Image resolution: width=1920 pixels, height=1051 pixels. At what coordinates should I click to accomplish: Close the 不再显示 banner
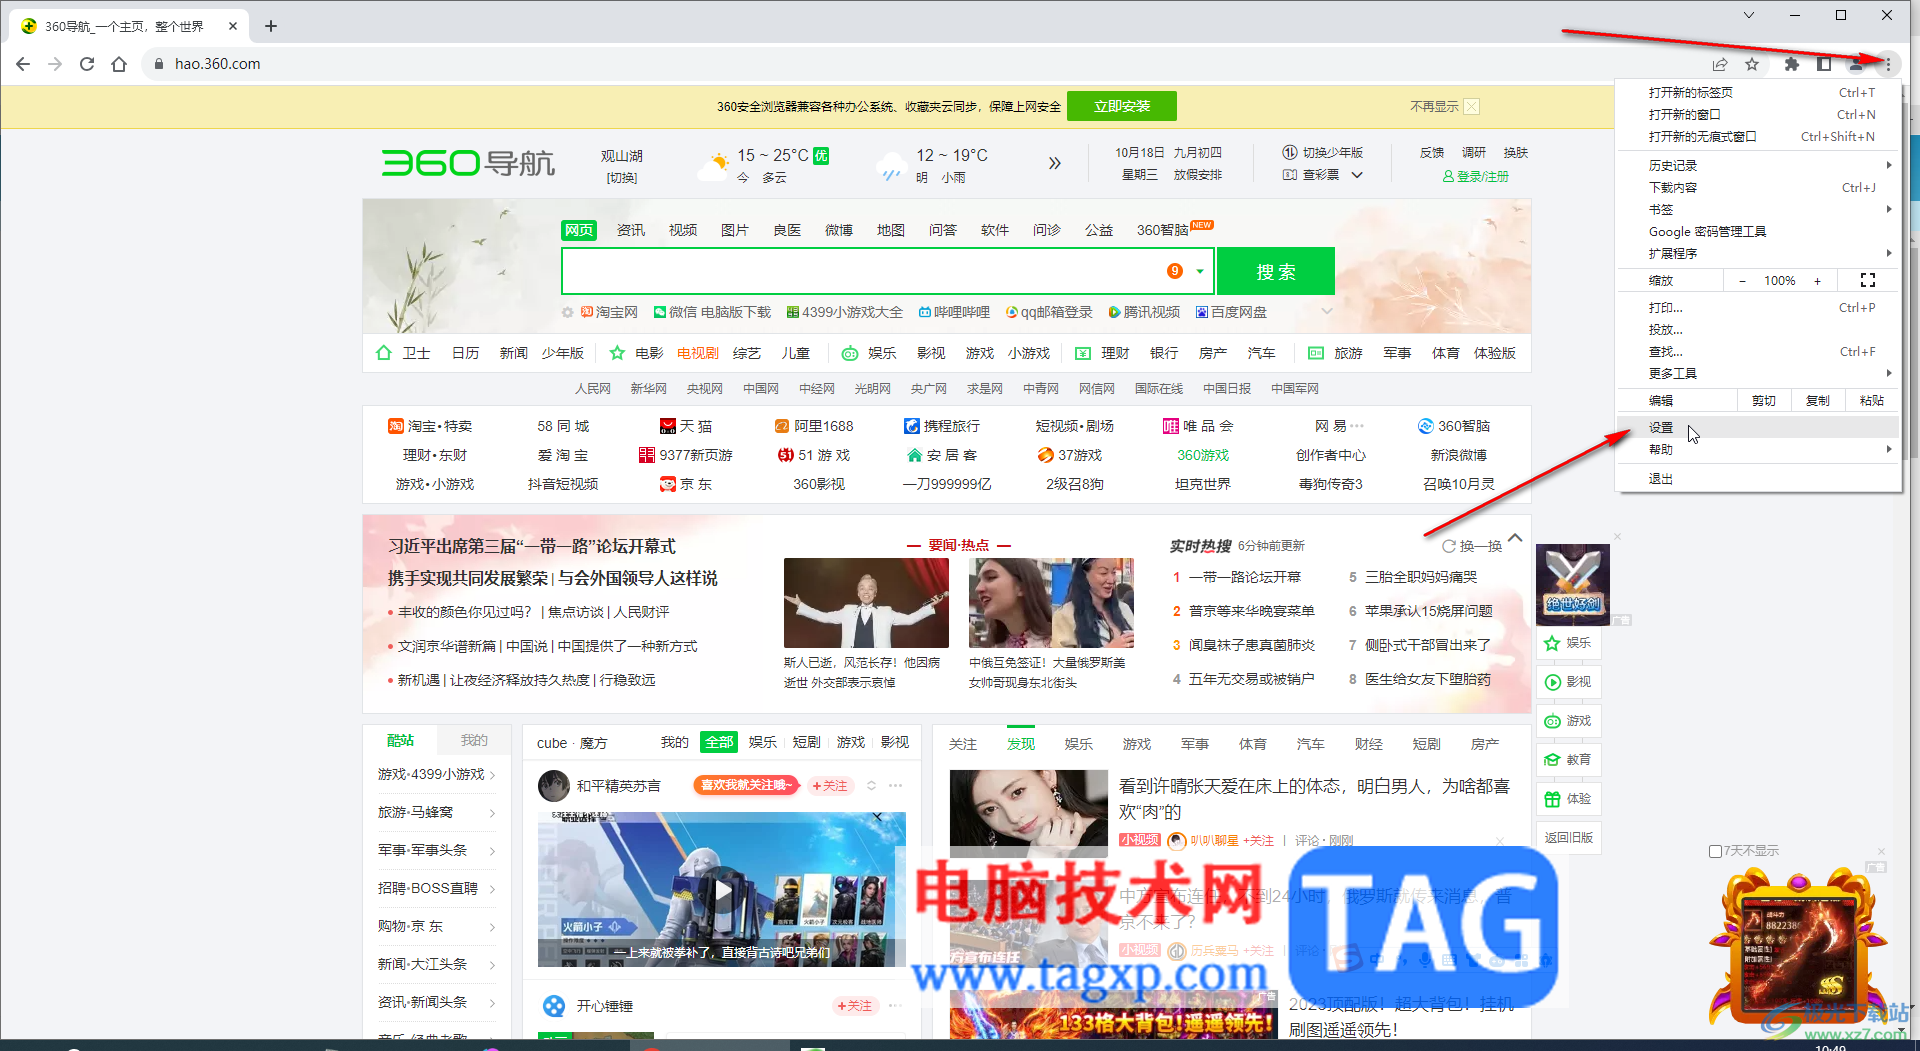click(x=1472, y=107)
